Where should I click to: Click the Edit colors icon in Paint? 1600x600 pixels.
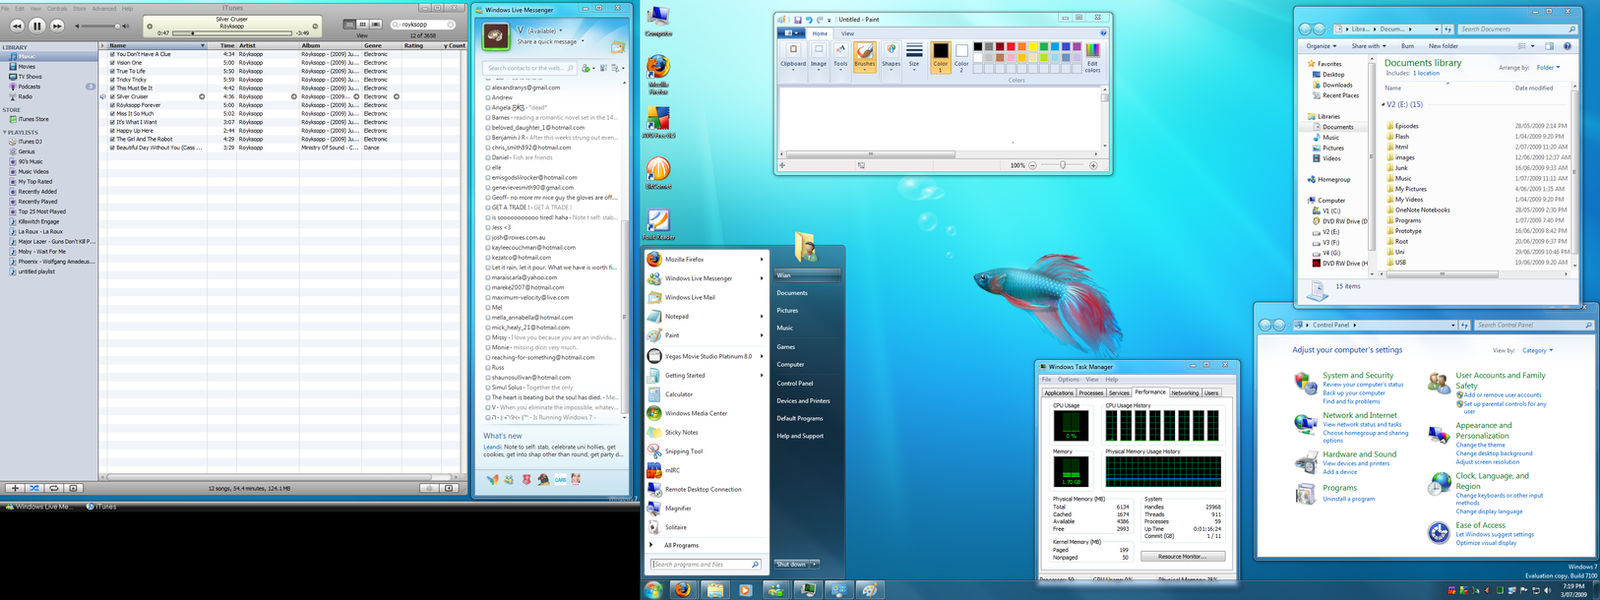1092,57
